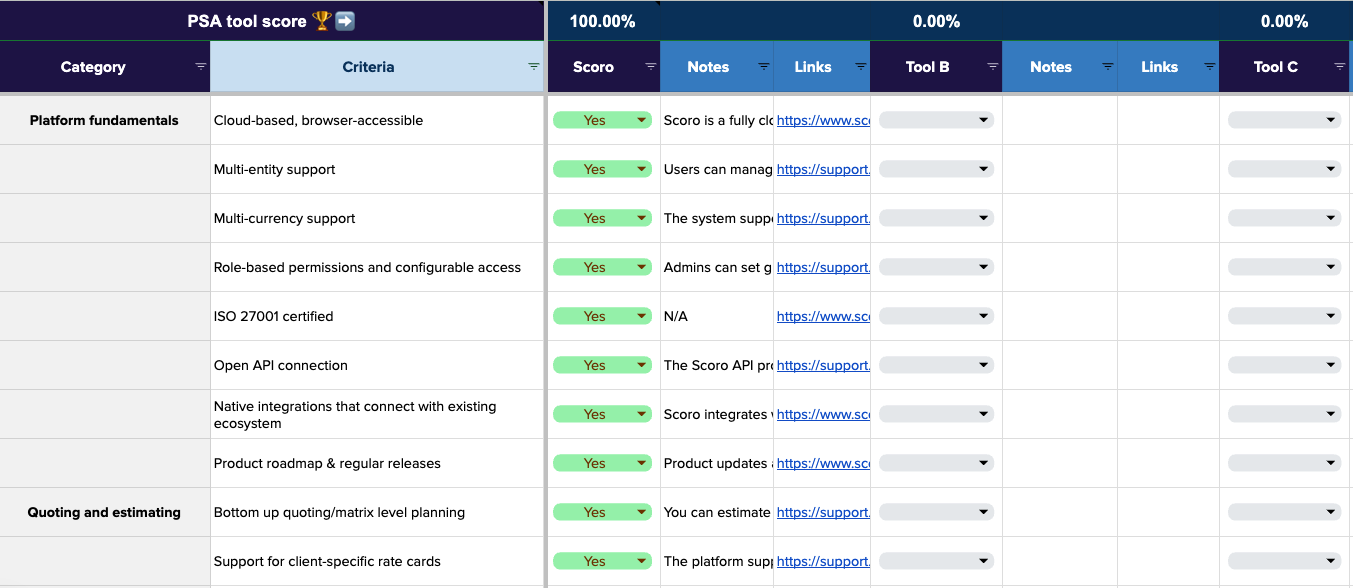Open Tool B dropdown for Cloud-based, browser-accessible
The image size is (1353, 588).
pos(936,120)
